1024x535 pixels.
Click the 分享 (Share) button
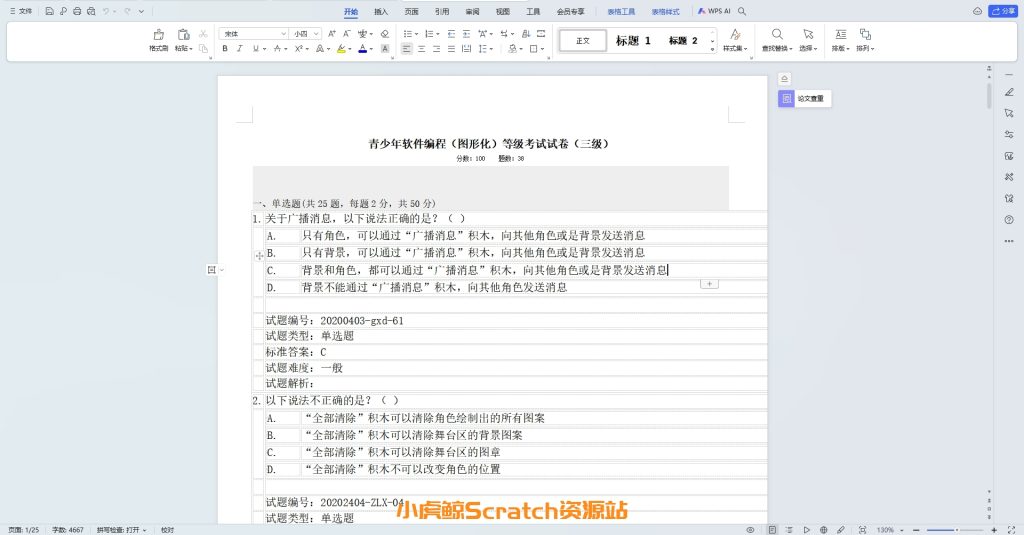click(1002, 11)
